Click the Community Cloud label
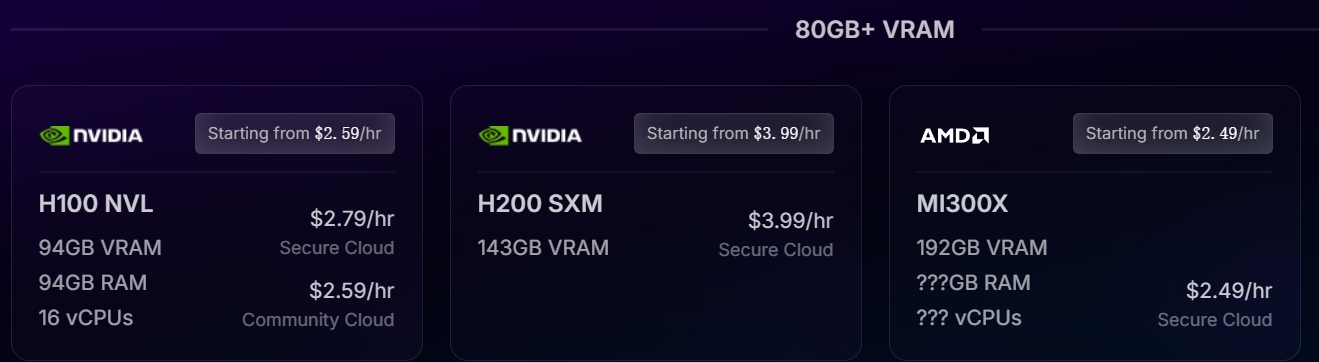 coord(318,320)
